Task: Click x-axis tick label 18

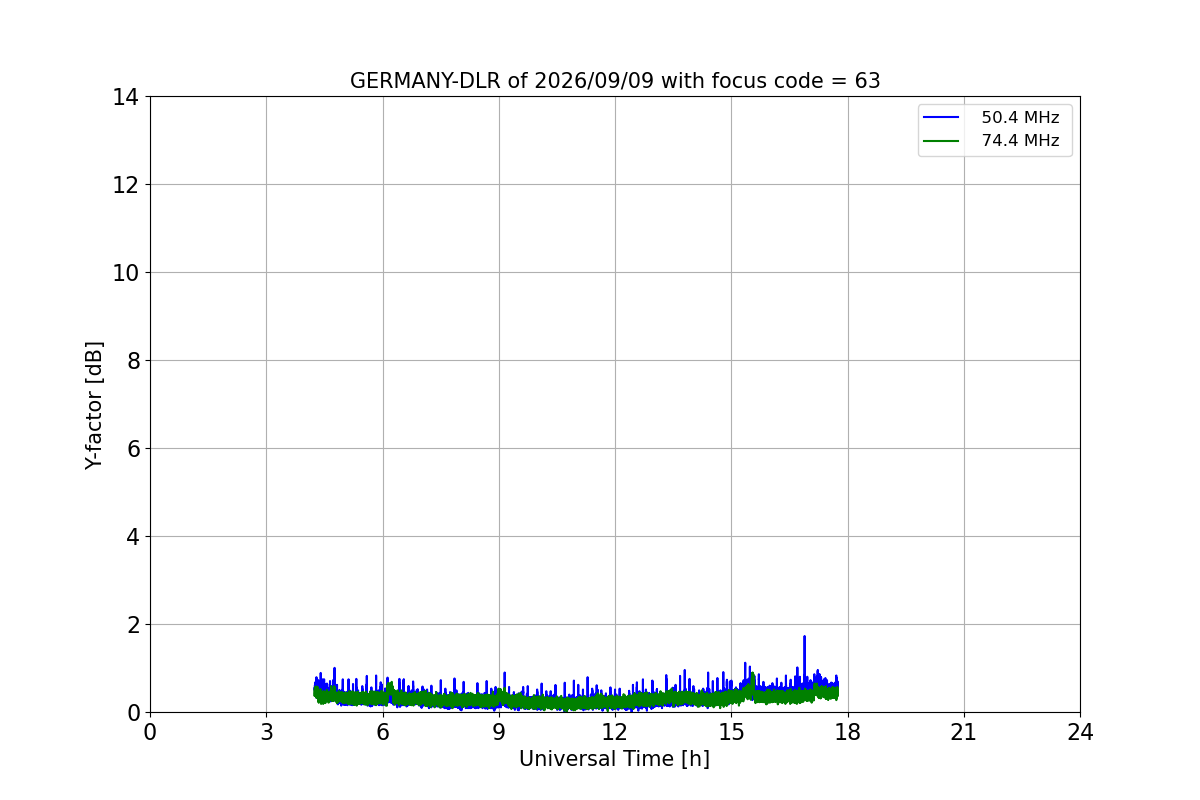Action: coord(848,732)
